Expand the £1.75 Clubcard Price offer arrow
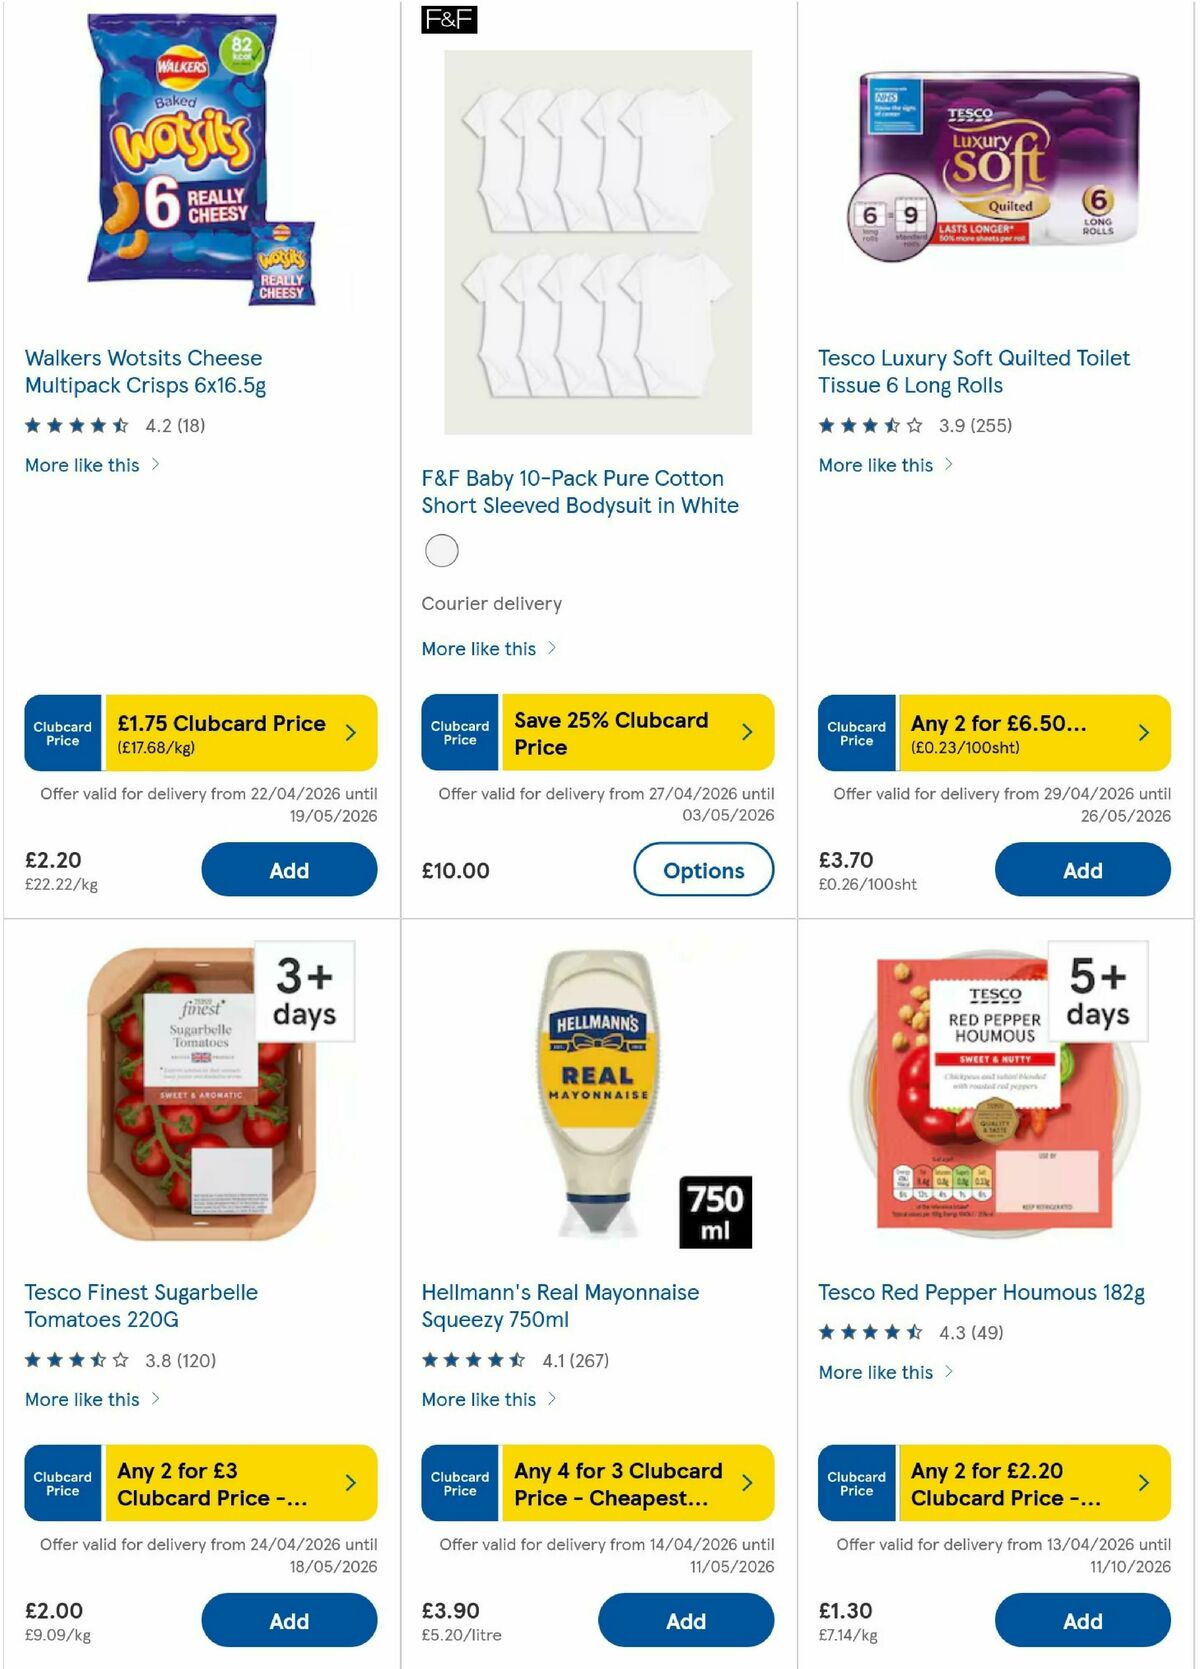This screenshot has height=1669, width=1200. pos(352,732)
